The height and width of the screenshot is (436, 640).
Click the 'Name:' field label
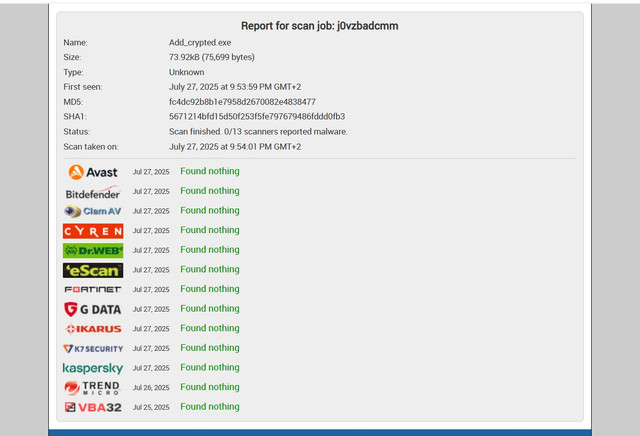click(x=76, y=42)
